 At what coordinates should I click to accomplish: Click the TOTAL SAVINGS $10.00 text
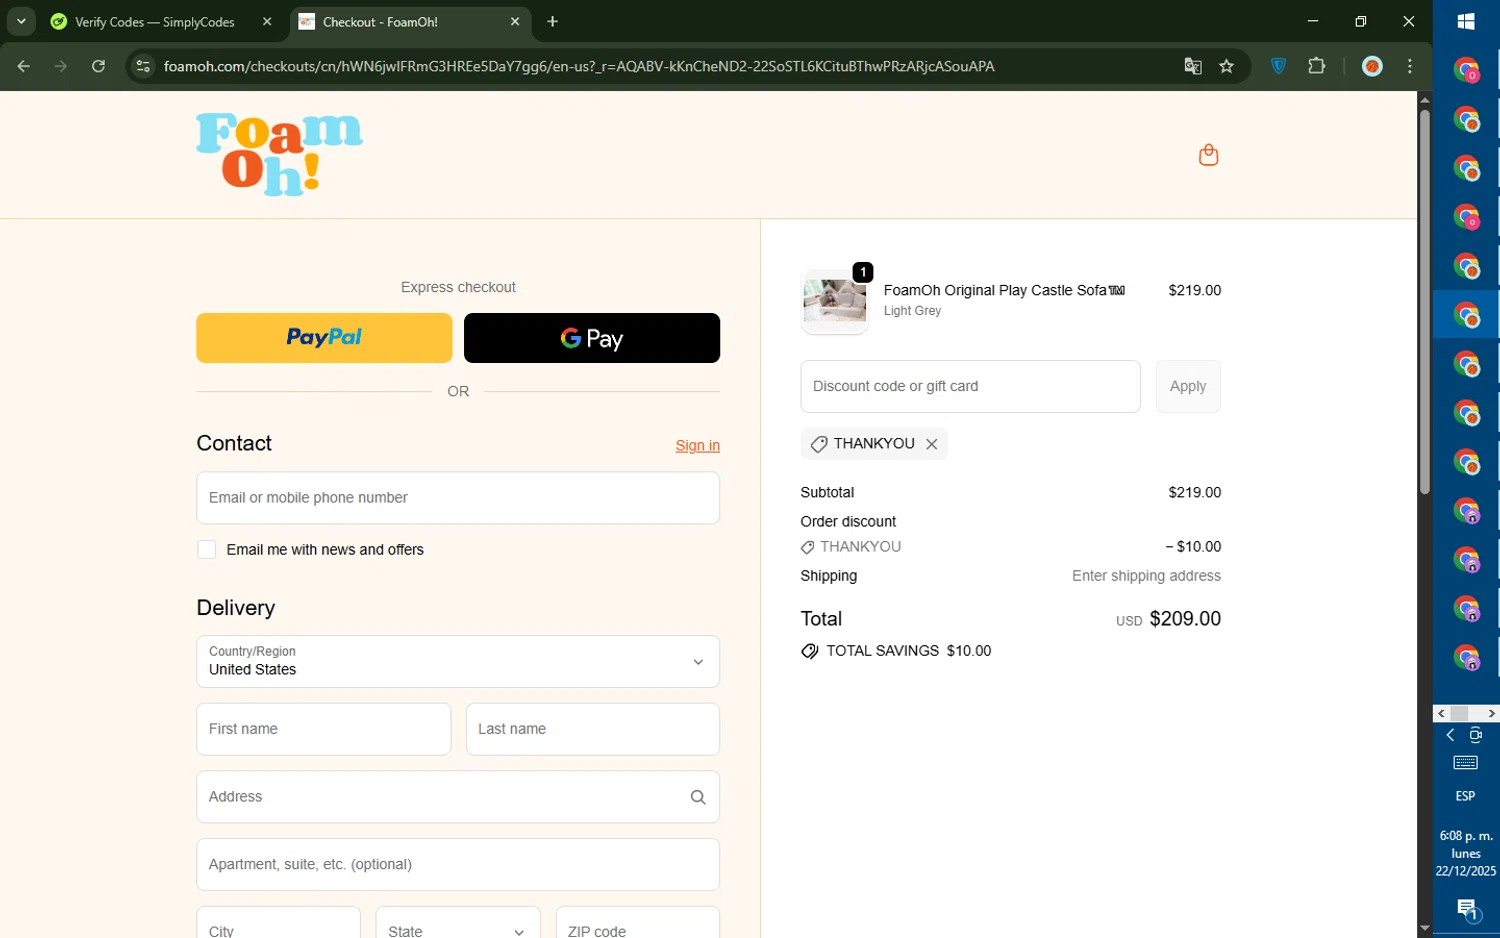tap(908, 651)
